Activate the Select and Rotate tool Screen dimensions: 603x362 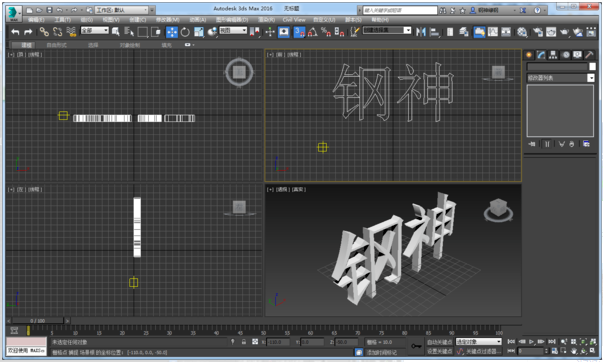point(185,32)
